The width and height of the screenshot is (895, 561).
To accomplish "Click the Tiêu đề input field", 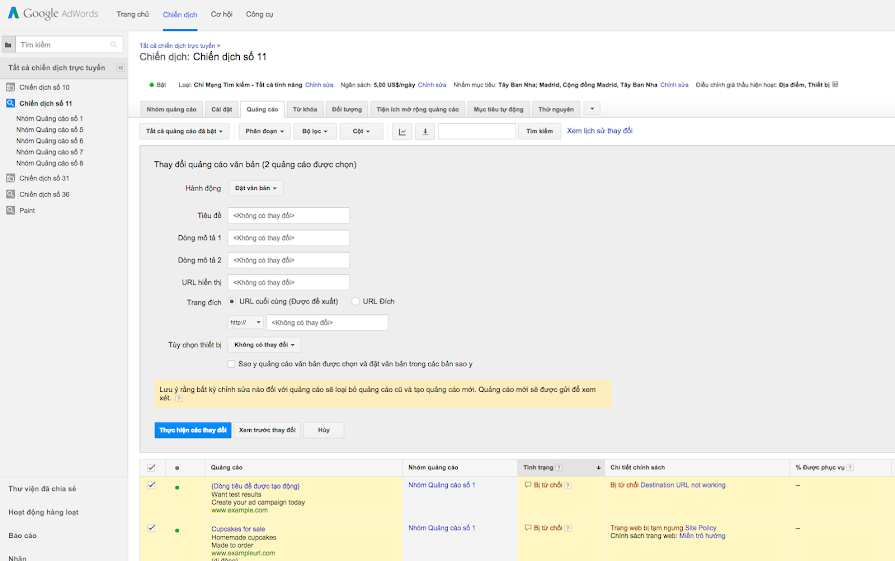I will click(x=288, y=215).
